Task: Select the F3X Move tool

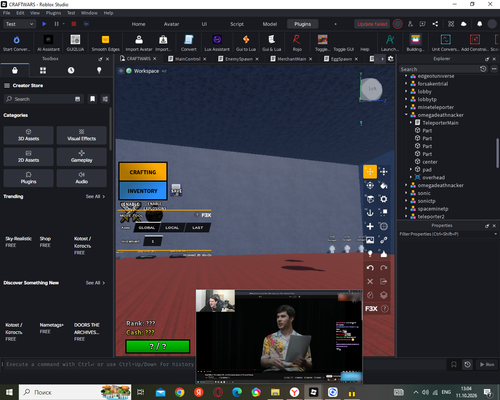Action: tap(370, 172)
